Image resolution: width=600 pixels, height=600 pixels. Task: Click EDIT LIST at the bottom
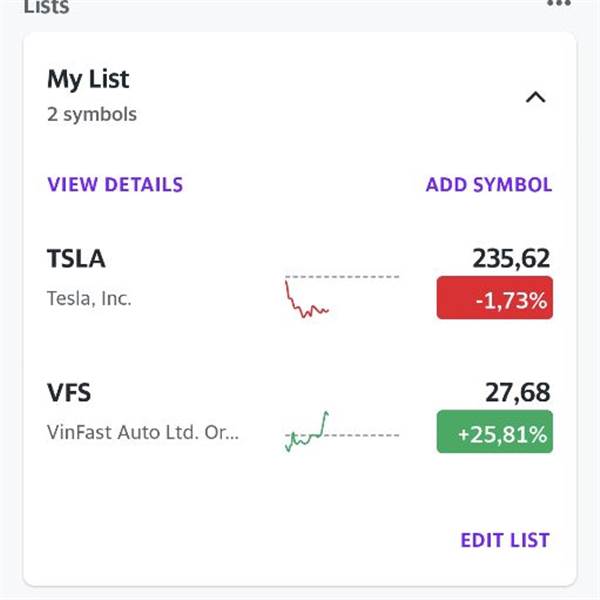tap(505, 540)
